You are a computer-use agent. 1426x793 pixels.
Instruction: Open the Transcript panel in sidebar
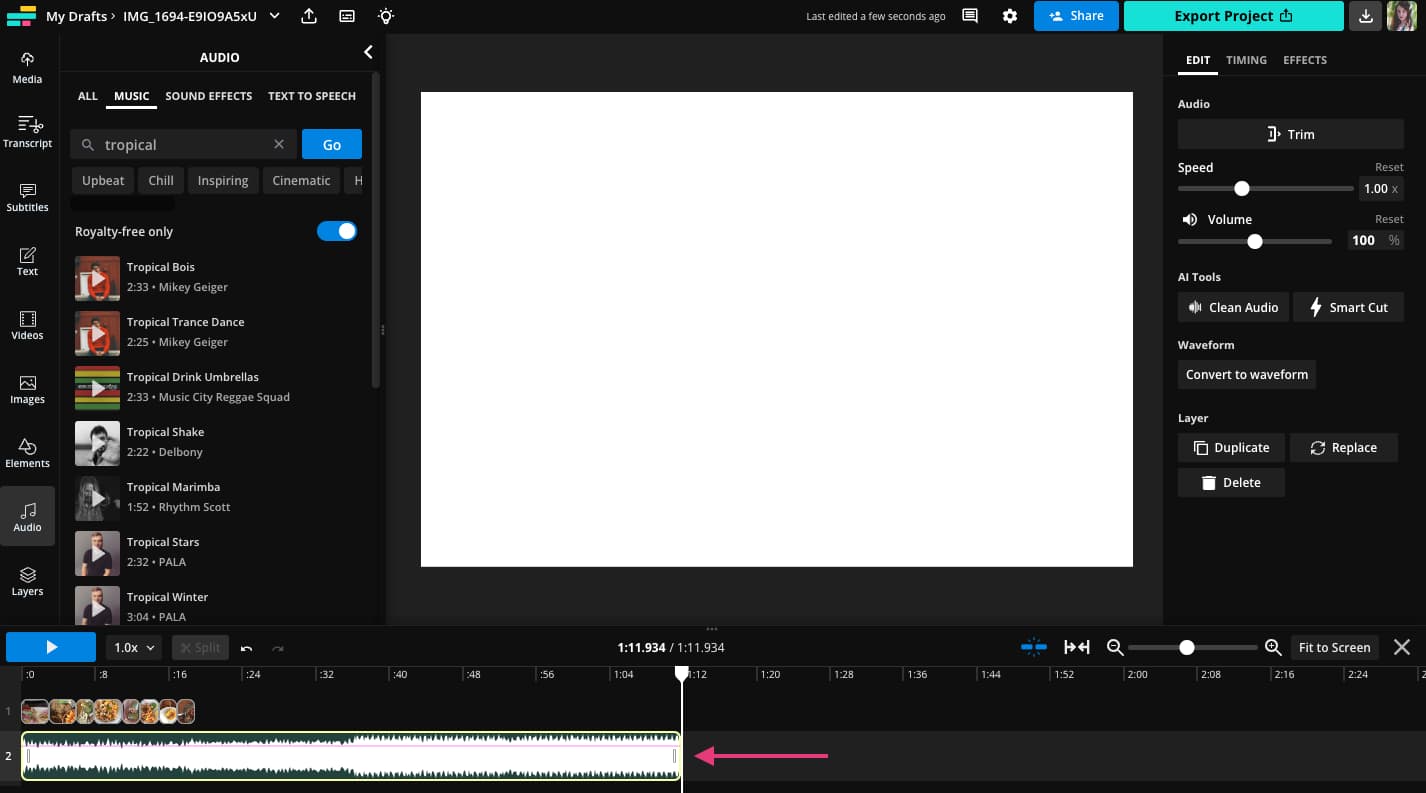click(27, 131)
